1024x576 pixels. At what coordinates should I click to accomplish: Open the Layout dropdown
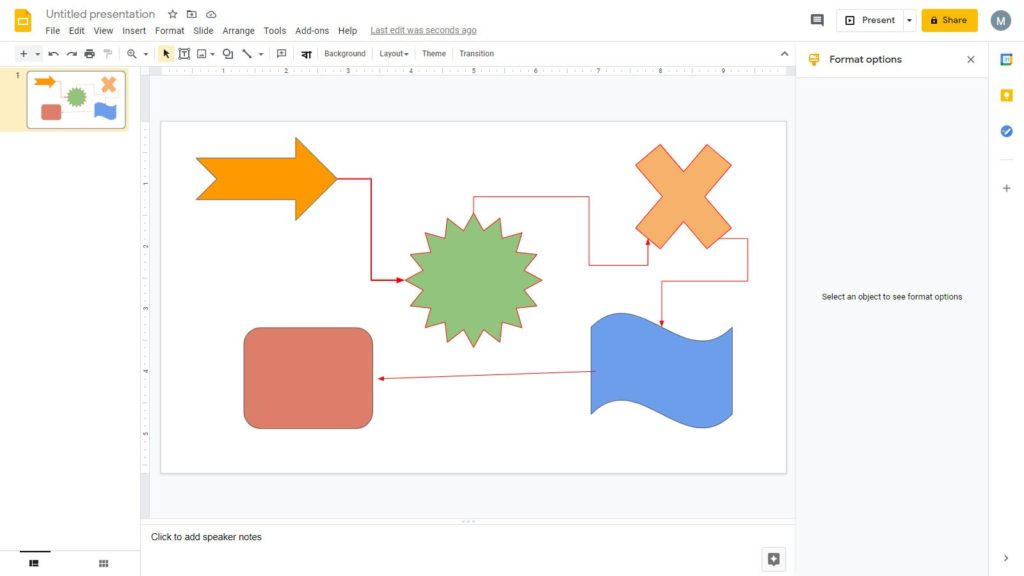[x=394, y=54]
